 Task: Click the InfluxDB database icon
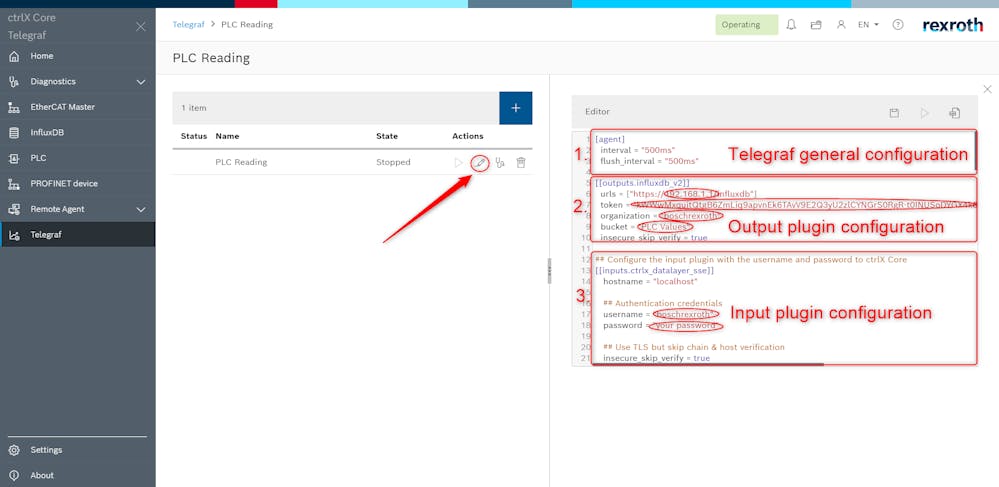point(14,133)
